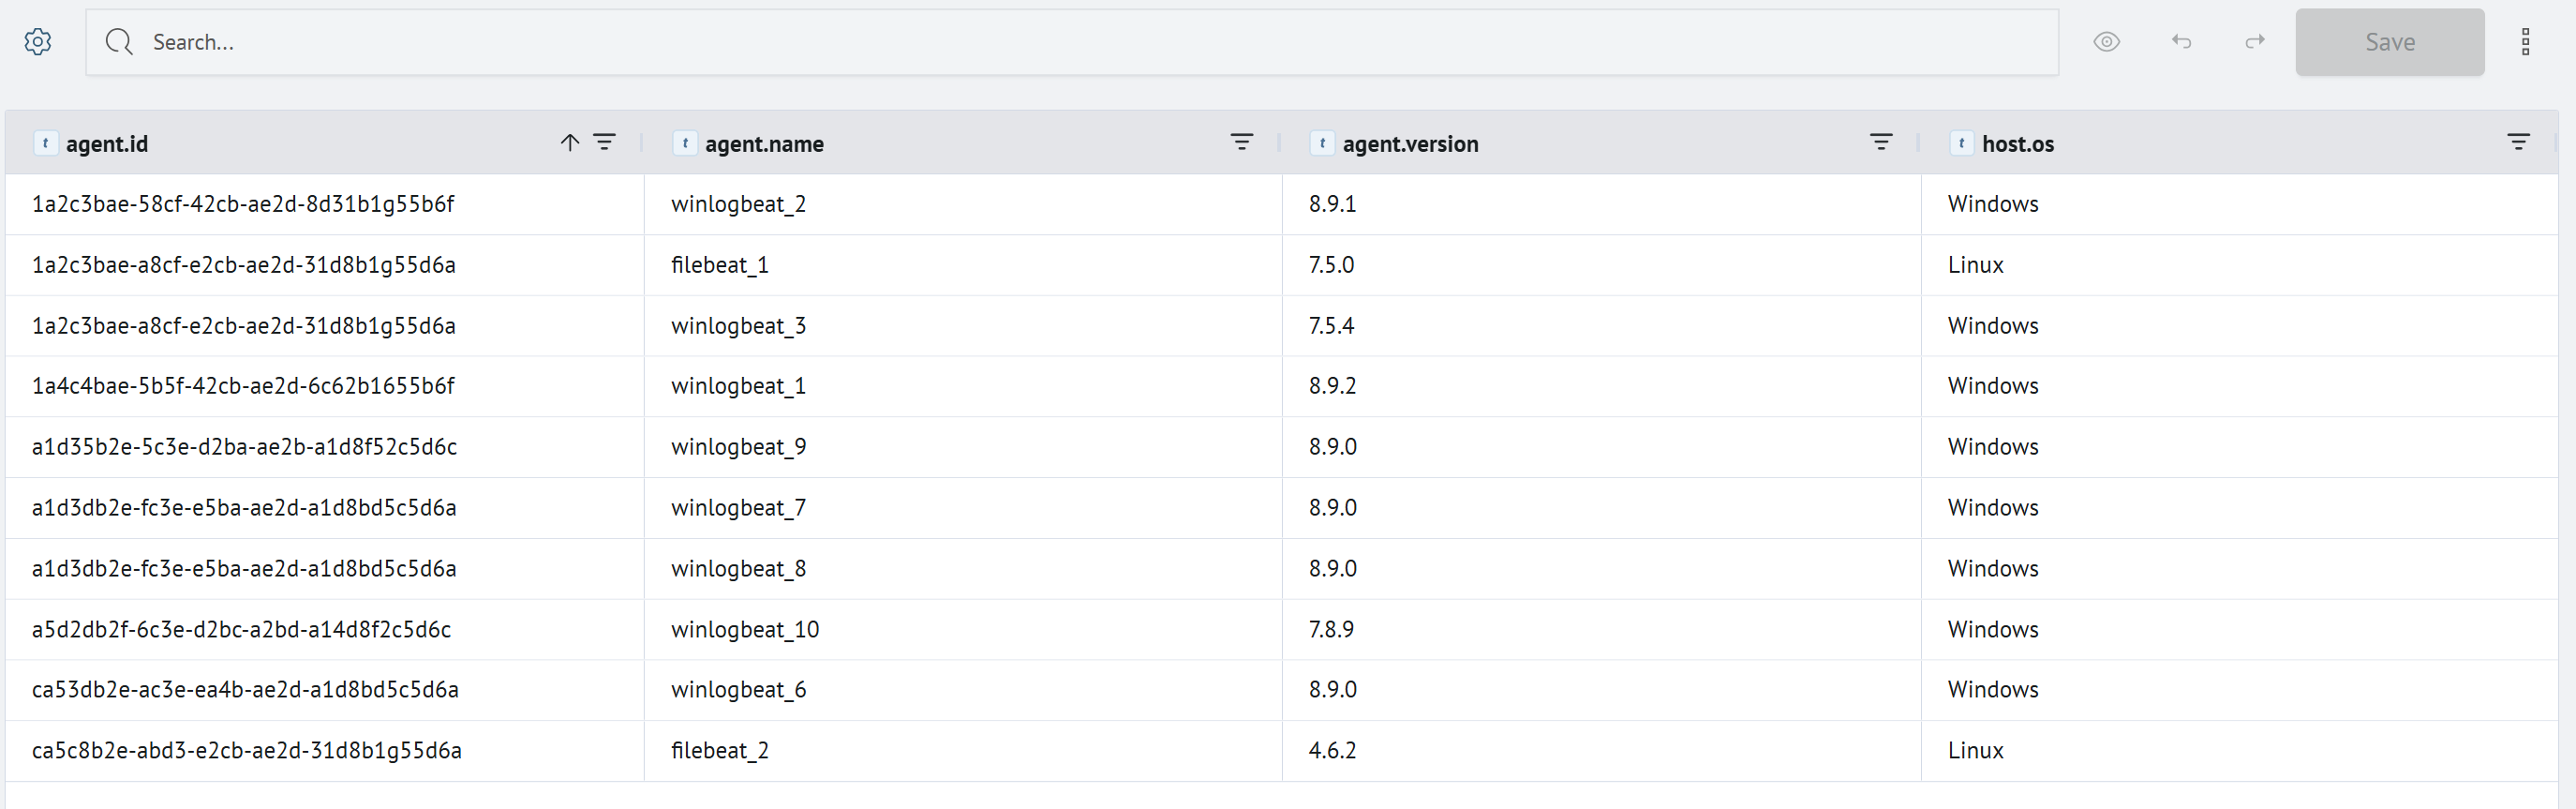Click Windows cell in winlogbeat_10 row
The height and width of the screenshot is (809, 2576).
pos(2240,630)
